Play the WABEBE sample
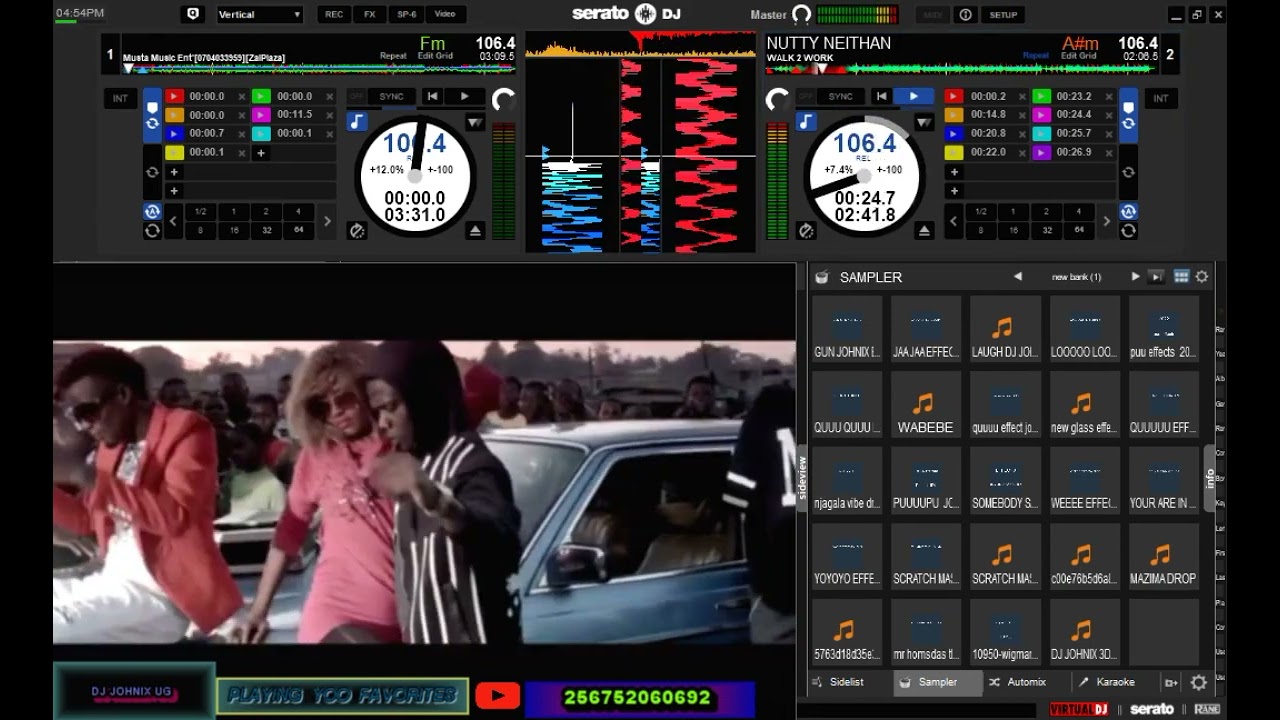This screenshot has width=1280, height=720. click(x=925, y=407)
